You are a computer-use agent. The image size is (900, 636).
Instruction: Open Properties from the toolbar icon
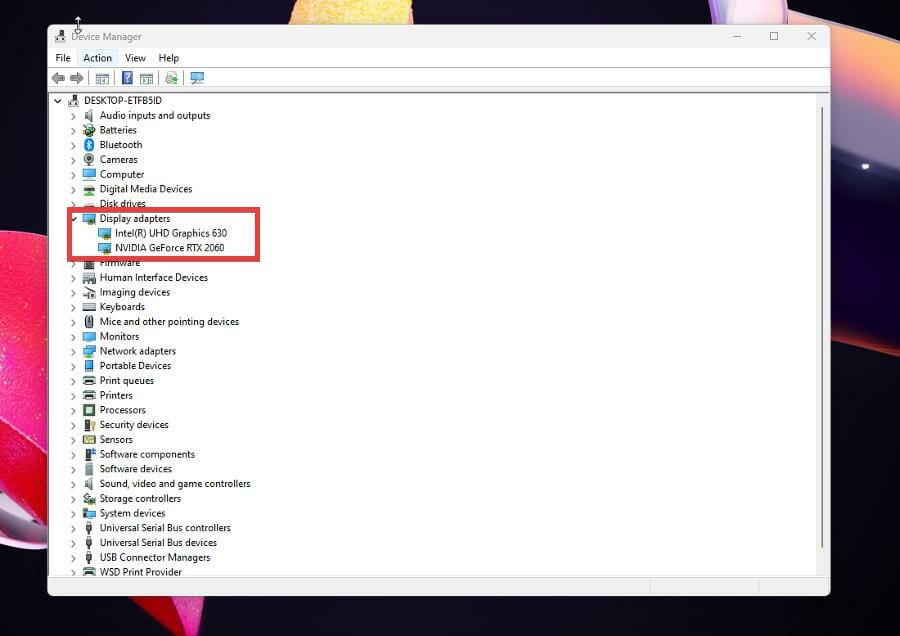146,77
